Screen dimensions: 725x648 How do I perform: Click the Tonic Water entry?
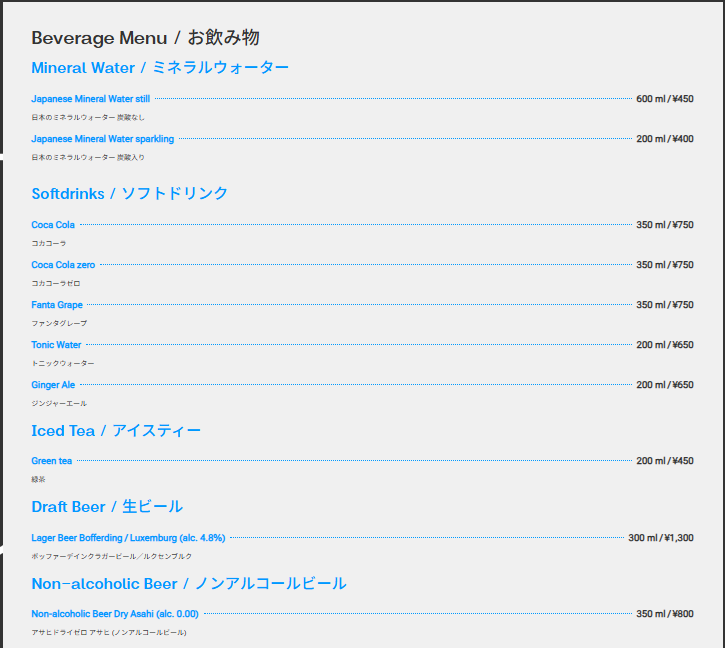coord(56,345)
